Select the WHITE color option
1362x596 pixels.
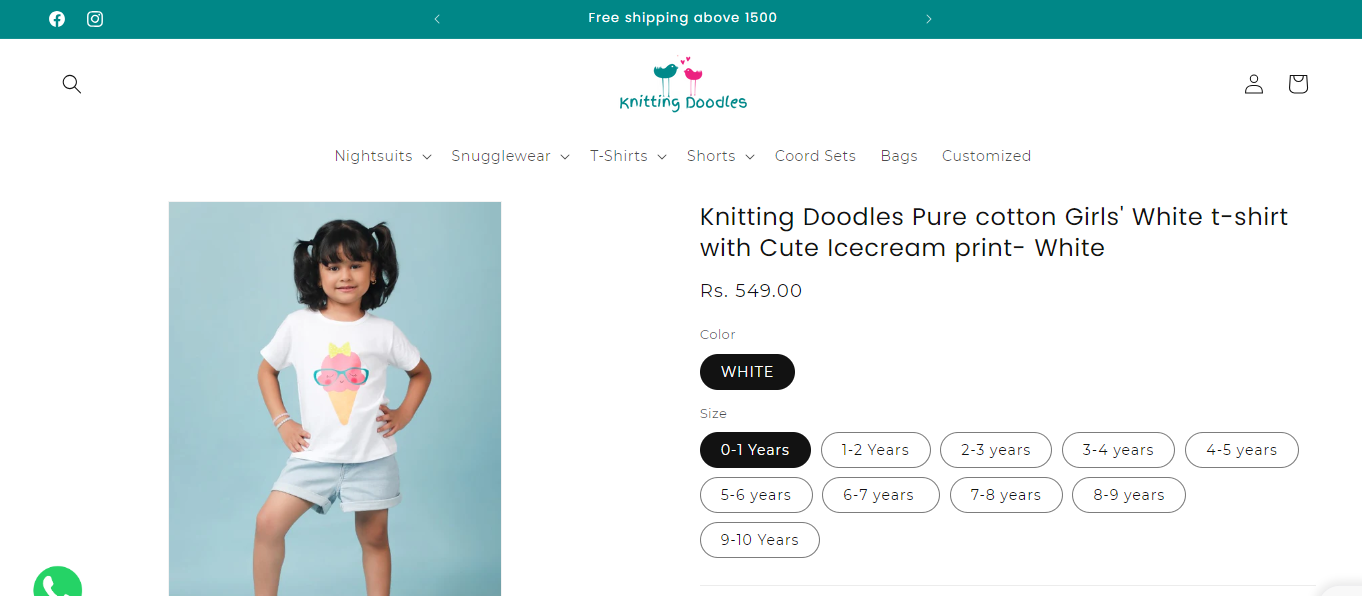click(747, 372)
